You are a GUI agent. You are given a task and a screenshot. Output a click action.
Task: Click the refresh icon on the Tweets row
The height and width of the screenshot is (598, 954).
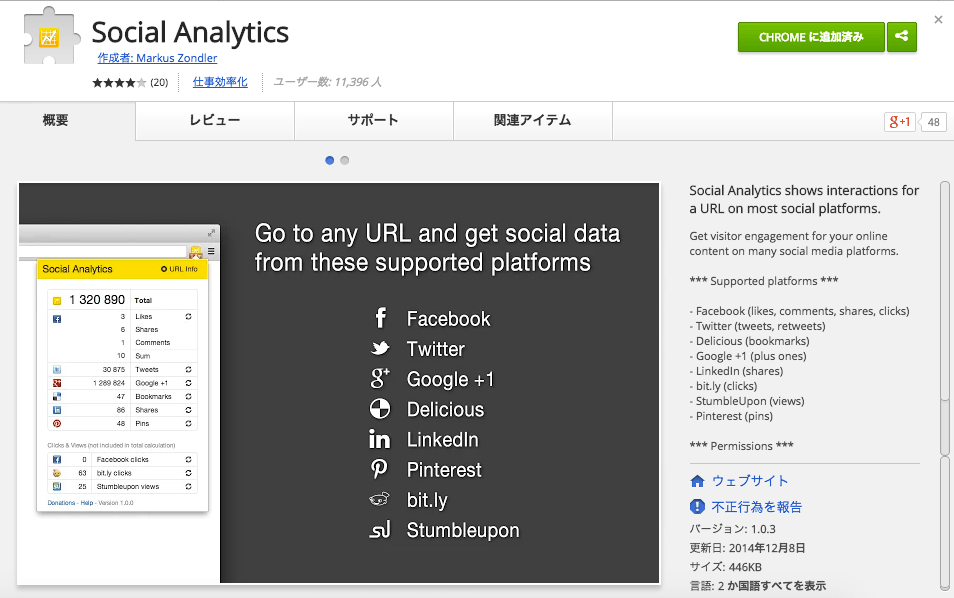point(189,369)
